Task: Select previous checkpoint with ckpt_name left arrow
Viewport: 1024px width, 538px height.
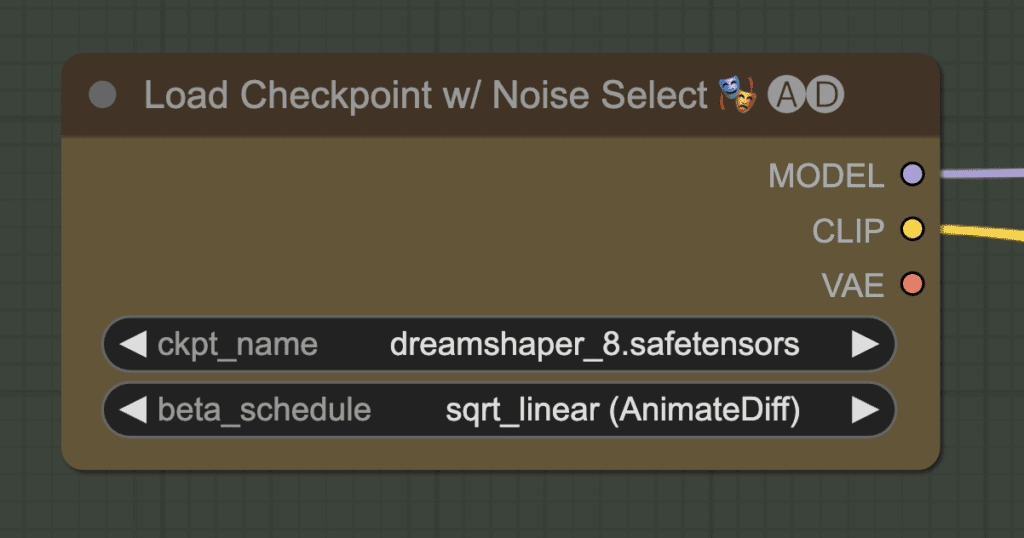Action: pos(133,344)
